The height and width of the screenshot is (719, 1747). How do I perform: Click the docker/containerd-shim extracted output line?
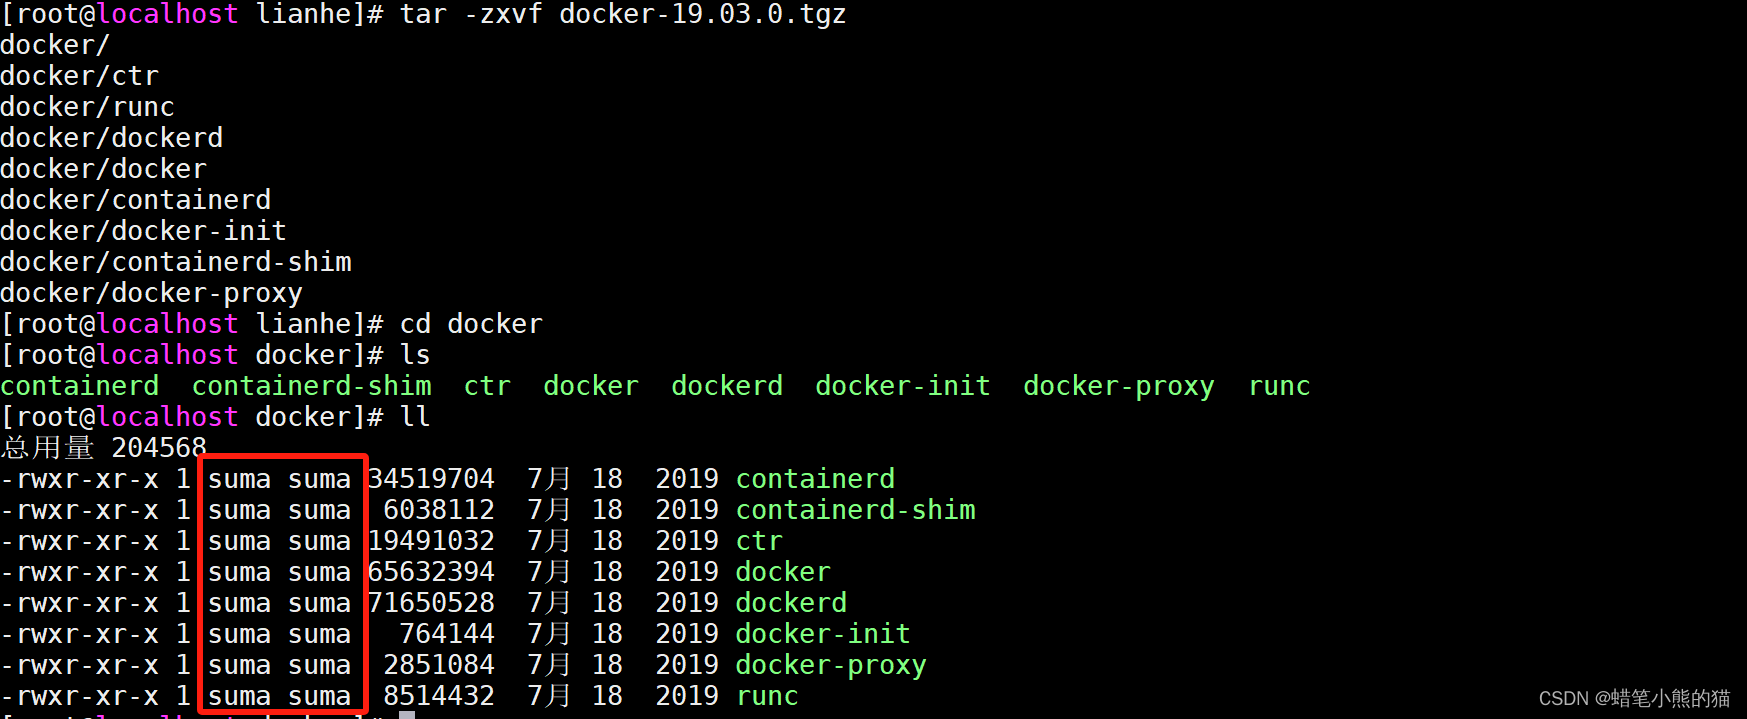[176, 262]
